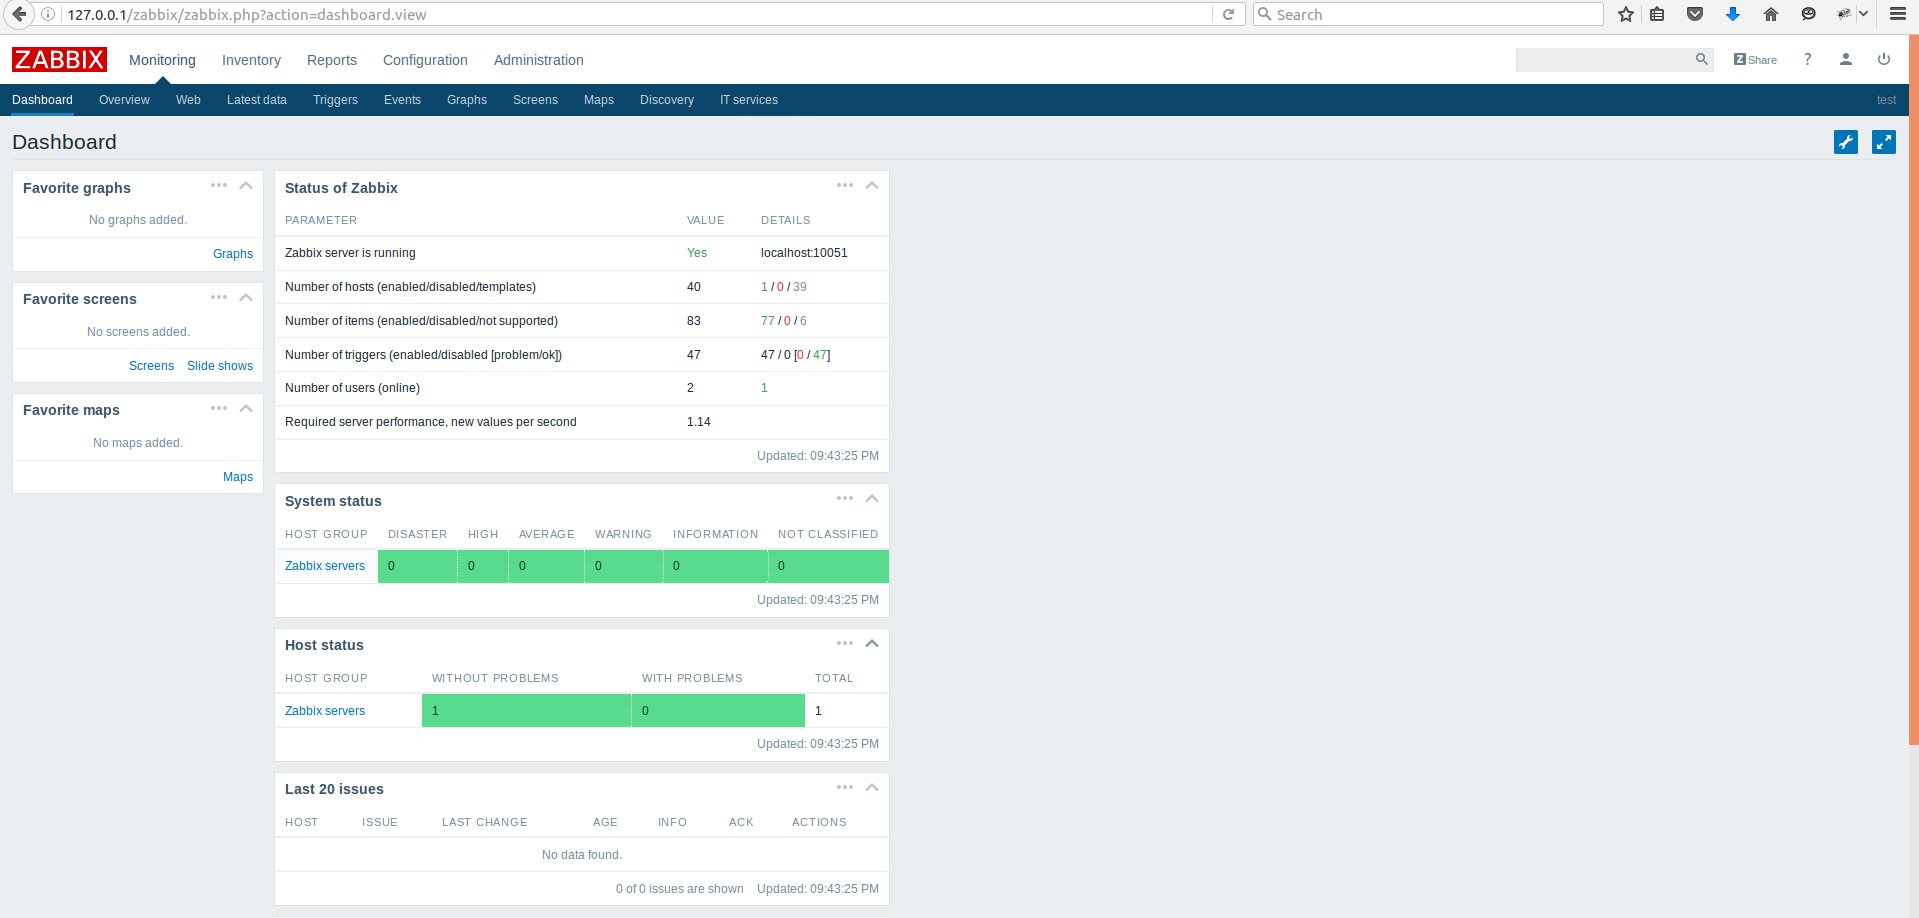Click the With problems cell showing 0
This screenshot has width=1919, height=918.
(x=718, y=711)
